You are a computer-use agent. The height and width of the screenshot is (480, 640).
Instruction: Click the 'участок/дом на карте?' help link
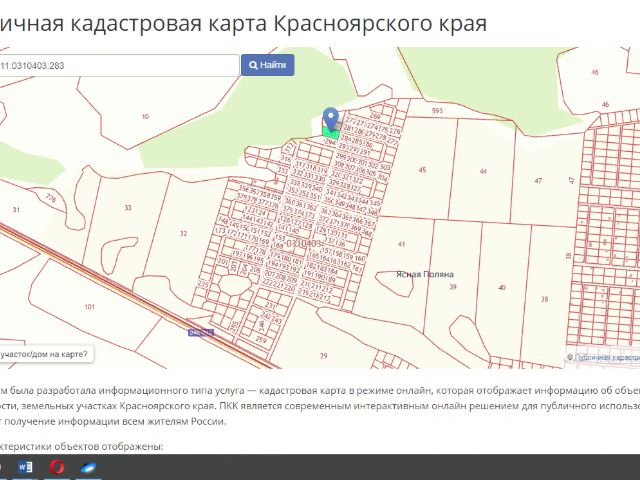pyautogui.click(x=44, y=353)
